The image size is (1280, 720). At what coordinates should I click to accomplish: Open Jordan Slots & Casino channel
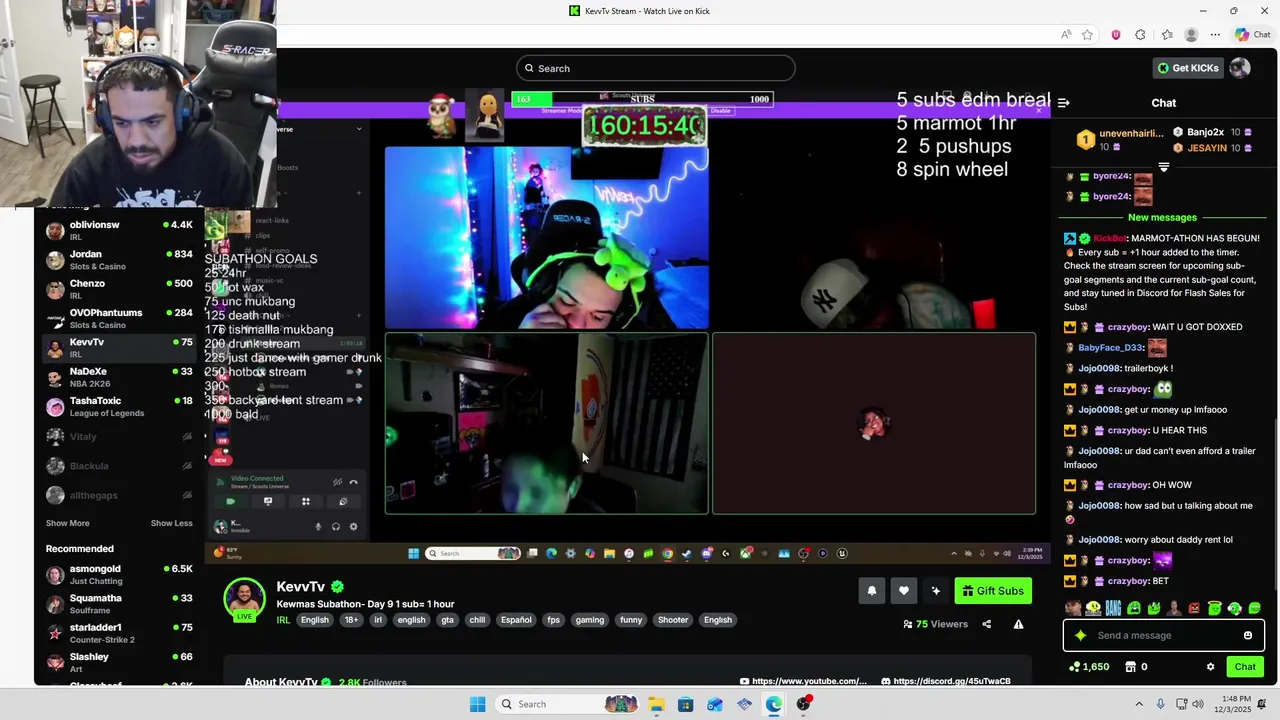pyautogui.click(x=119, y=260)
